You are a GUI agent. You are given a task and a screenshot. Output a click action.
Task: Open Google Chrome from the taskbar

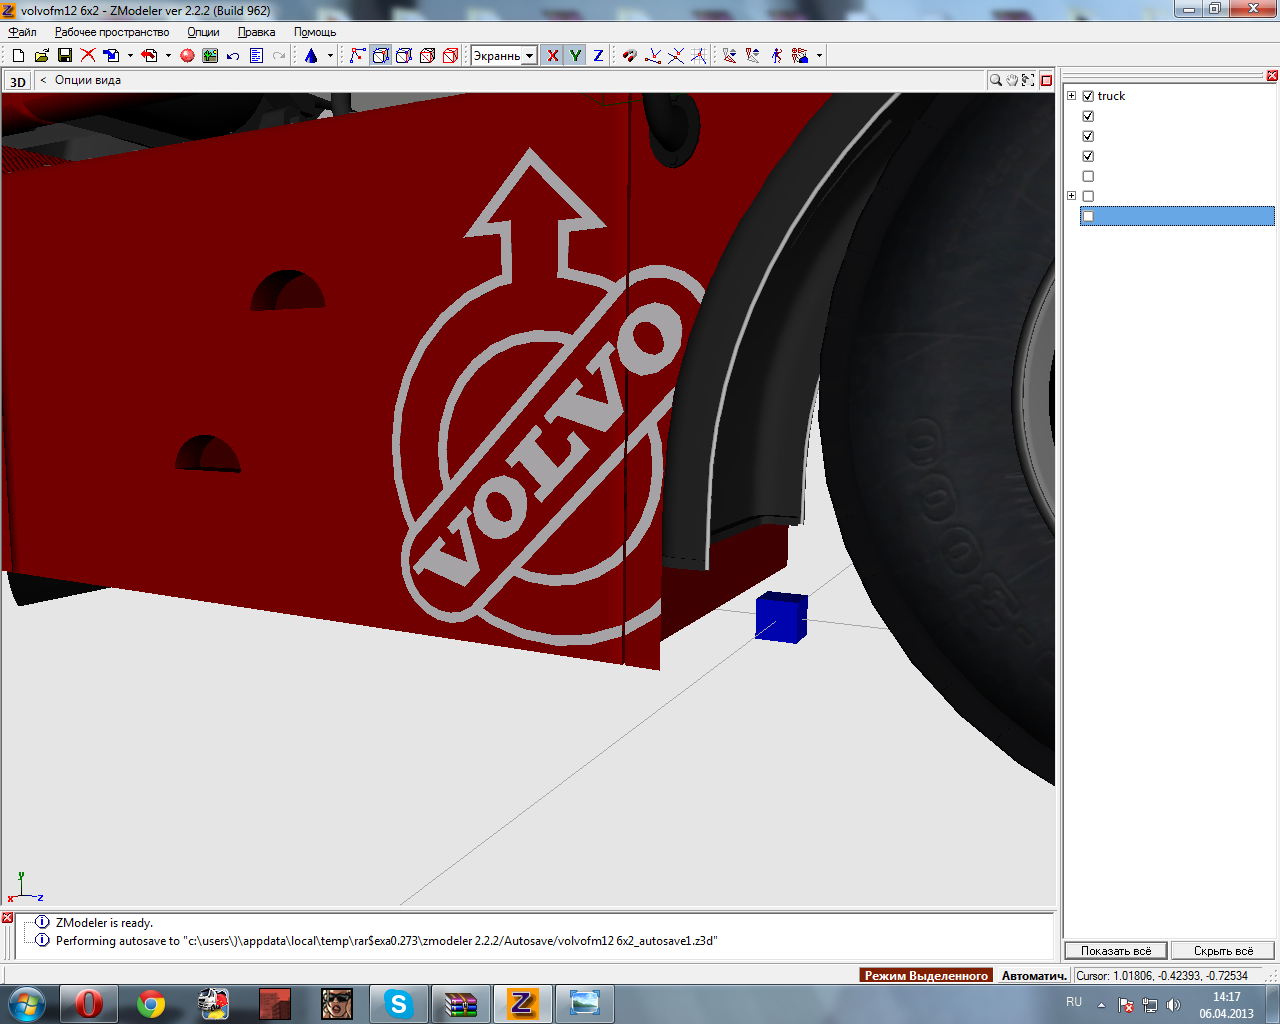pos(151,1003)
